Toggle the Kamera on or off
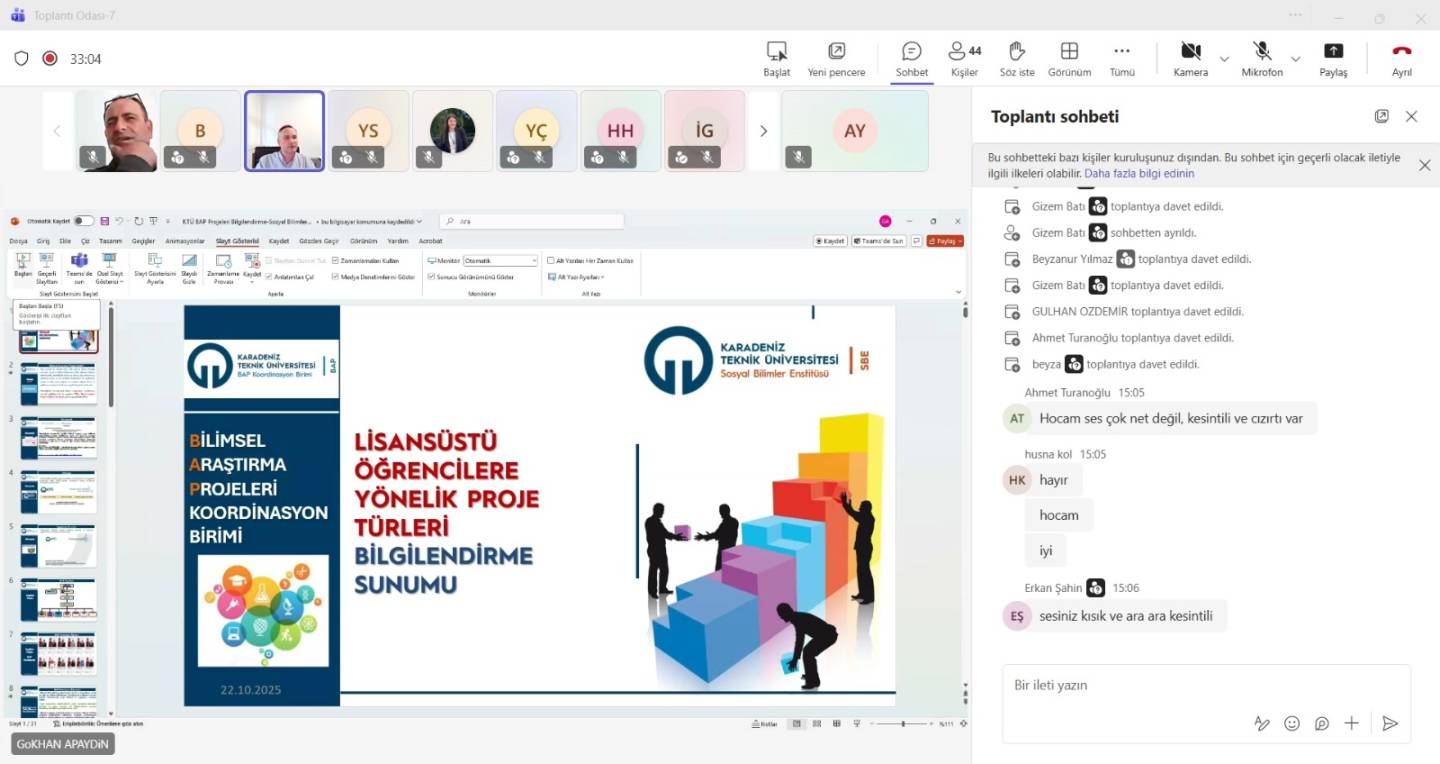 pos(1190,58)
